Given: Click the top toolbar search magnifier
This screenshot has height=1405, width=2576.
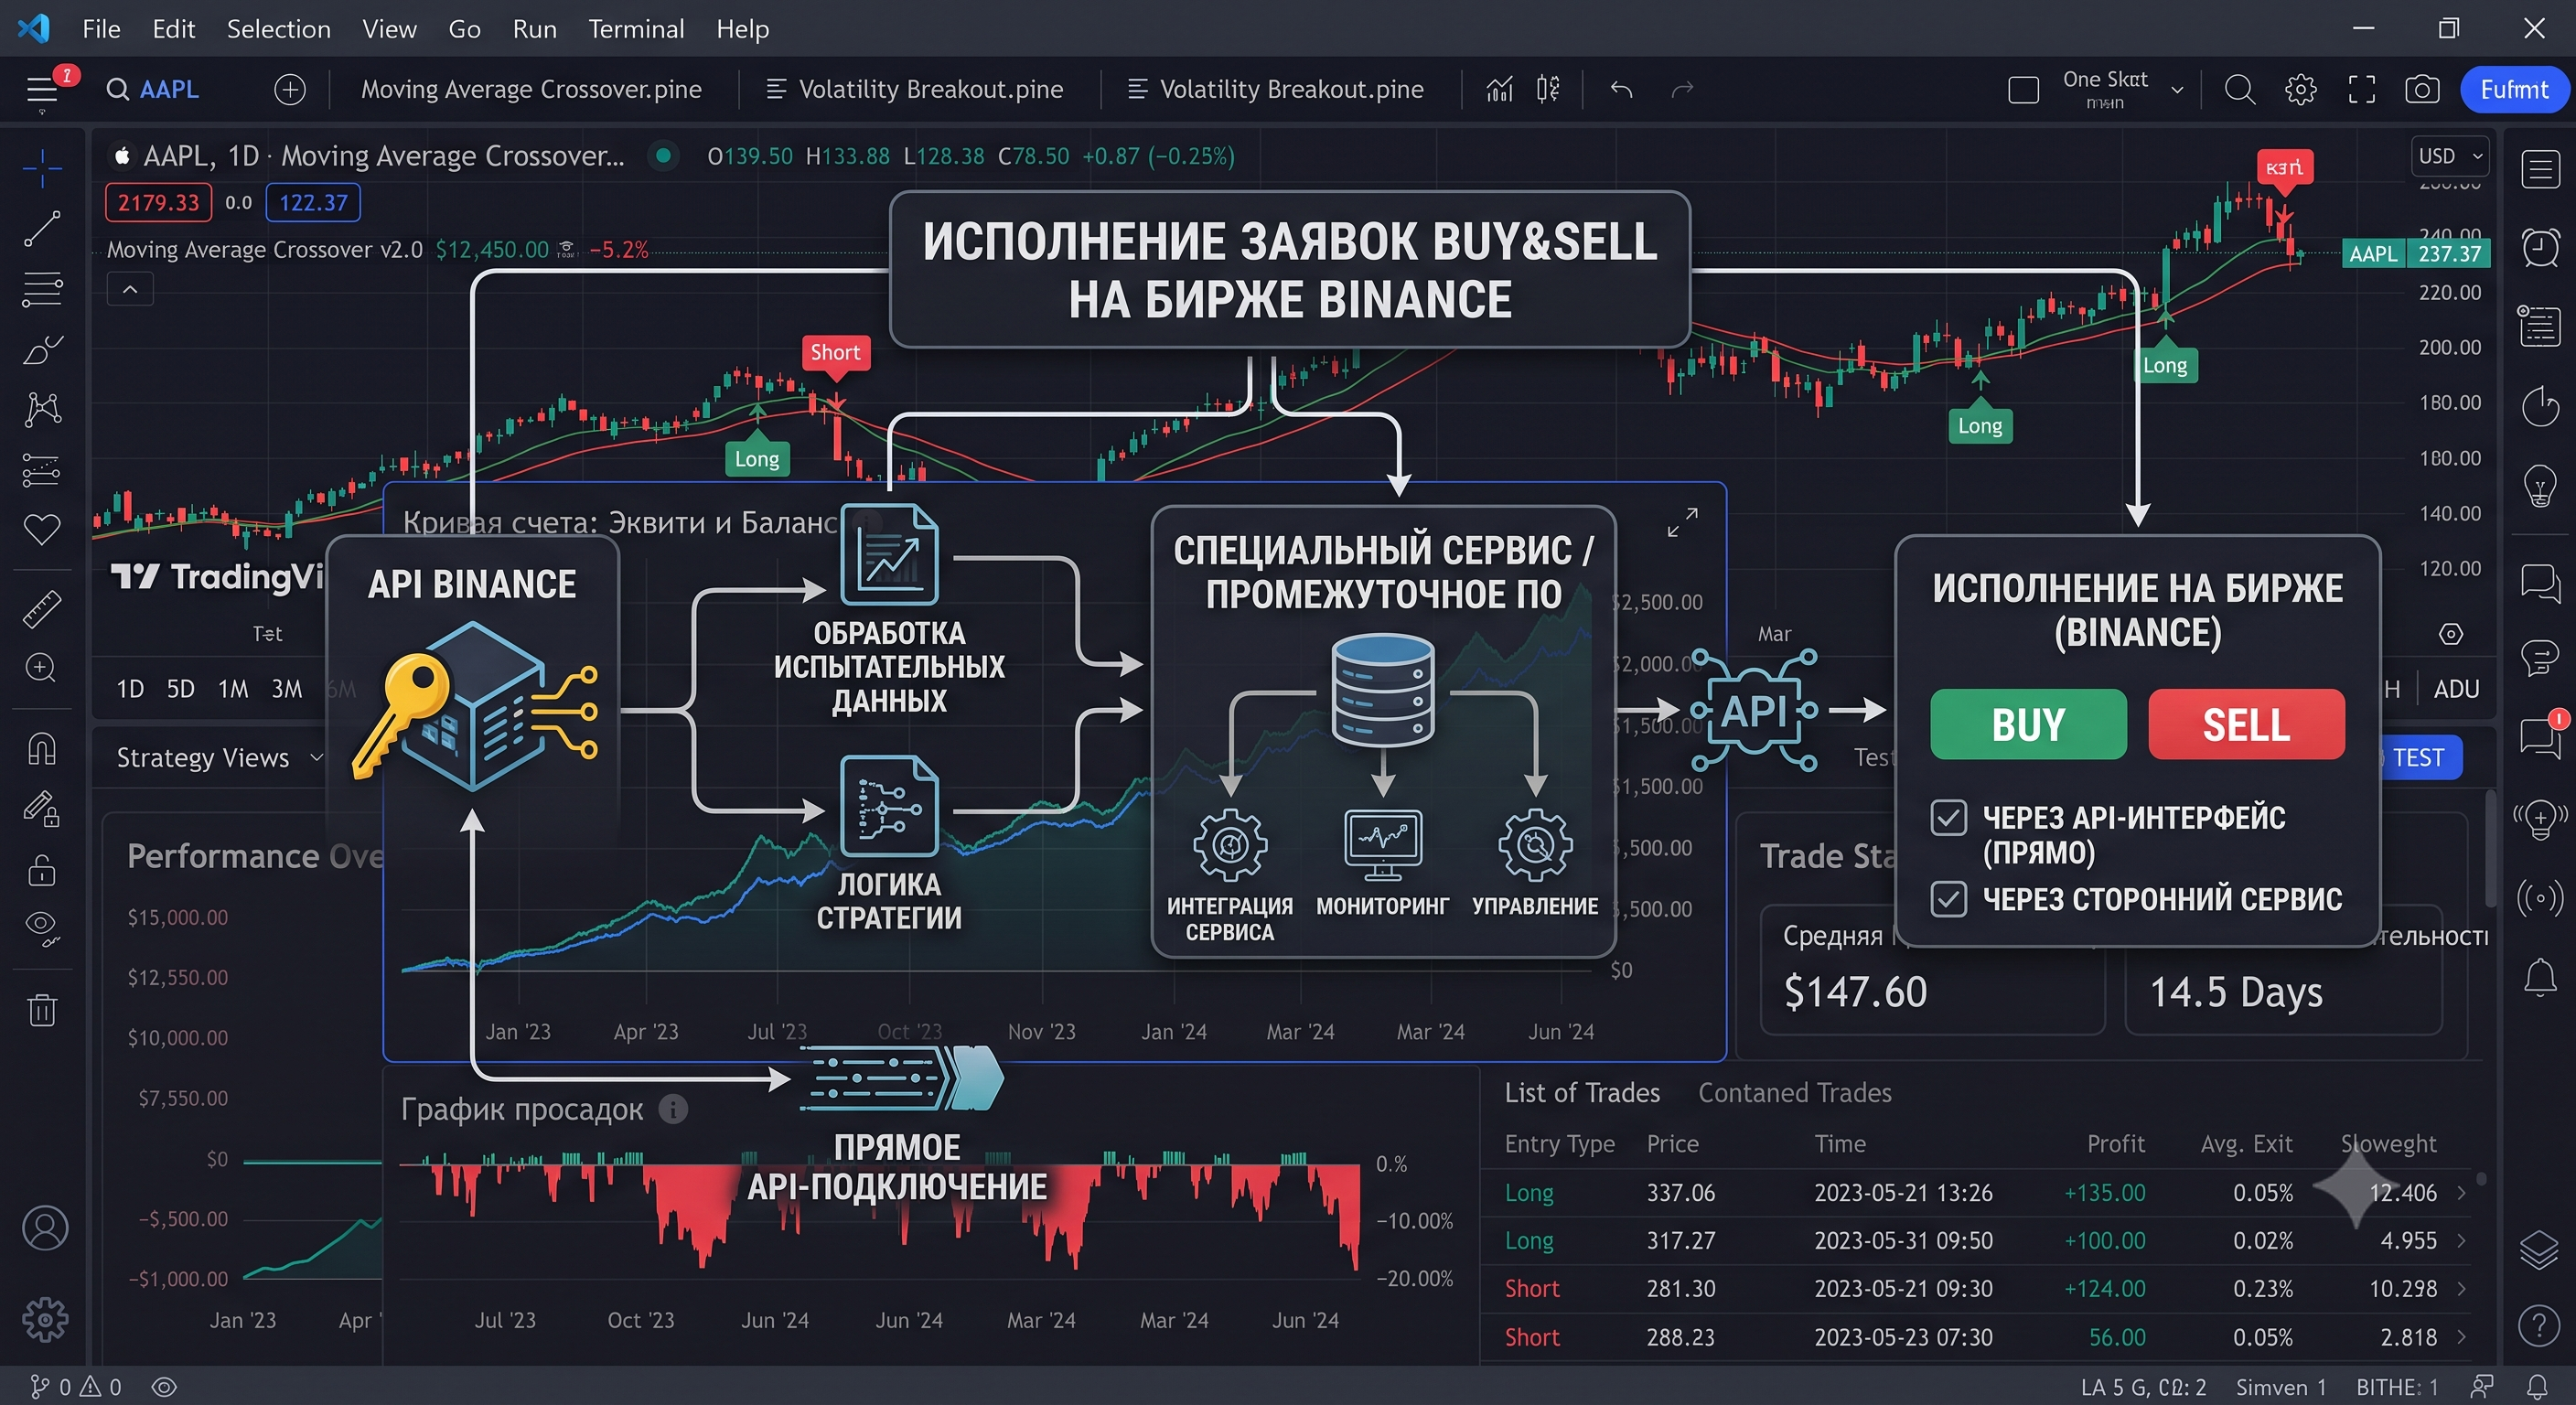Looking at the screenshot, I should 2239,90.
